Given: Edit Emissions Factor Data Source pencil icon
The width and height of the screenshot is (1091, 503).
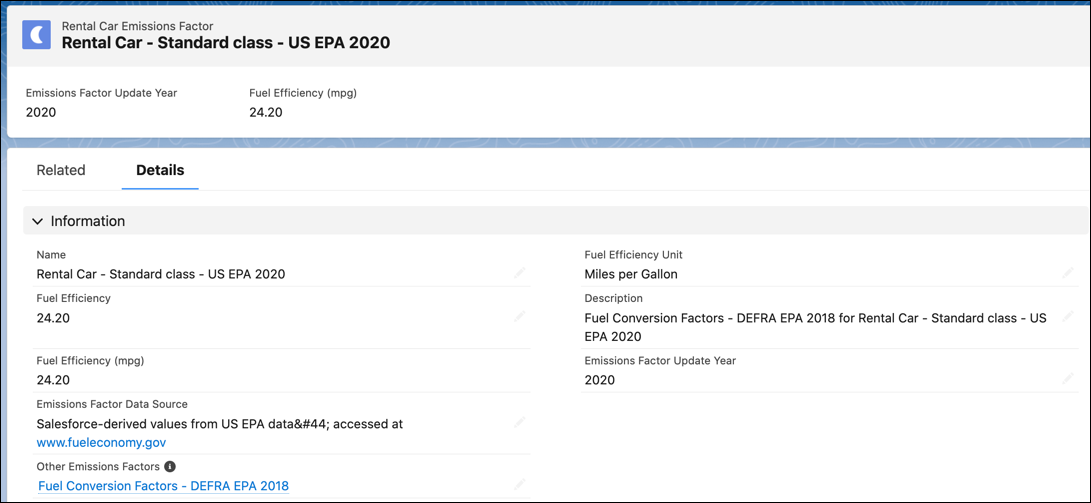Looking at the screenshot, I should tap(520, 422).
